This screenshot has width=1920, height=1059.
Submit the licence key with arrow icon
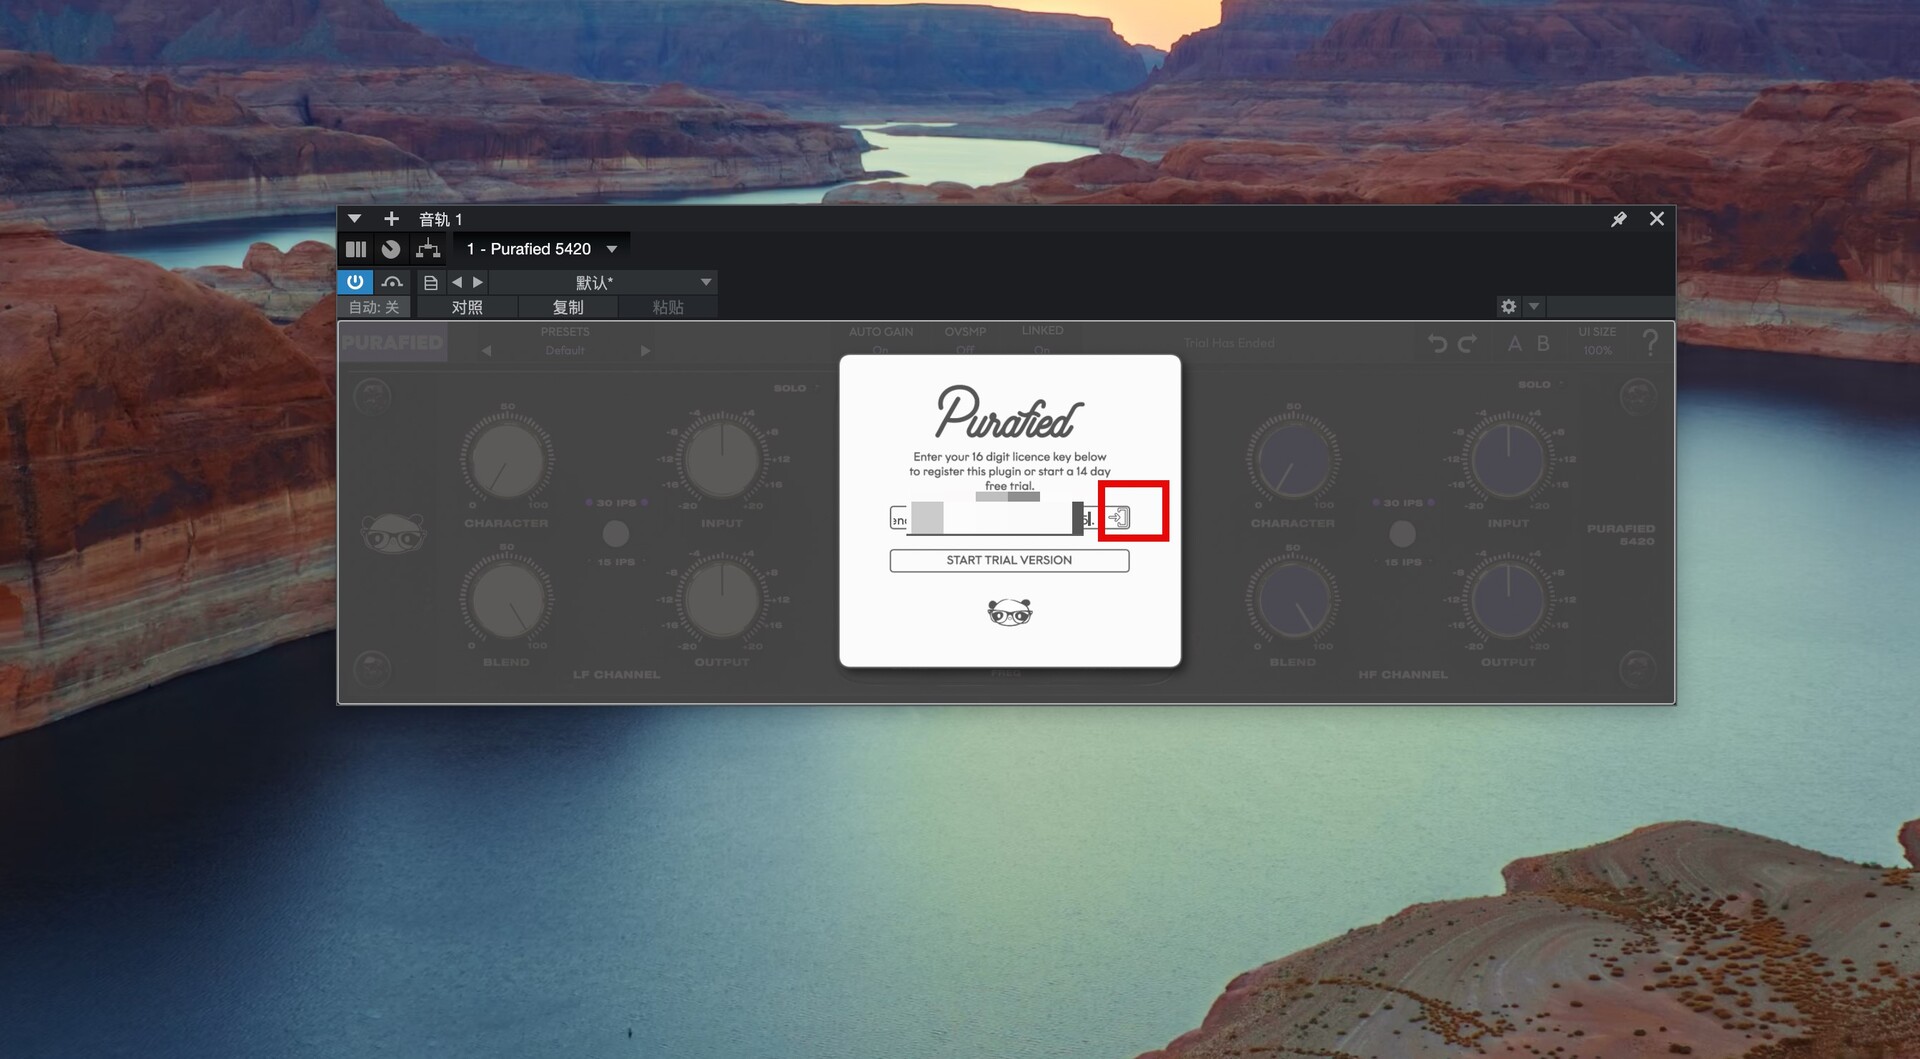[x=1118, y=517]
